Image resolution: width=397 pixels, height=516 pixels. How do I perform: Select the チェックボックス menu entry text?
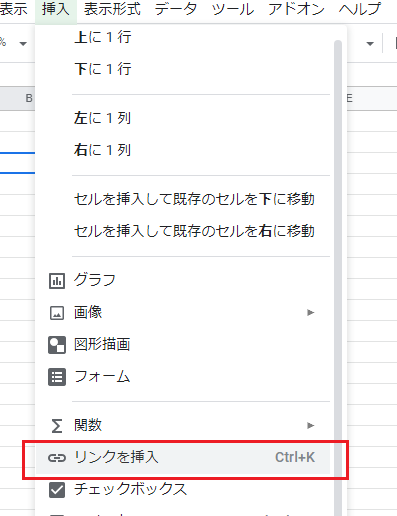click(x=130, y=489)
